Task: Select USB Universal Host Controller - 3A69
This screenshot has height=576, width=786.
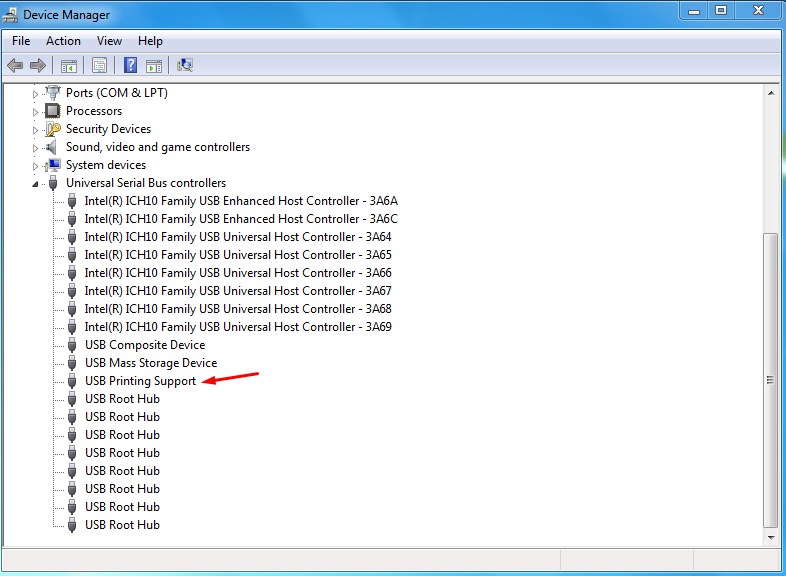Action: [x=238, y=327]
